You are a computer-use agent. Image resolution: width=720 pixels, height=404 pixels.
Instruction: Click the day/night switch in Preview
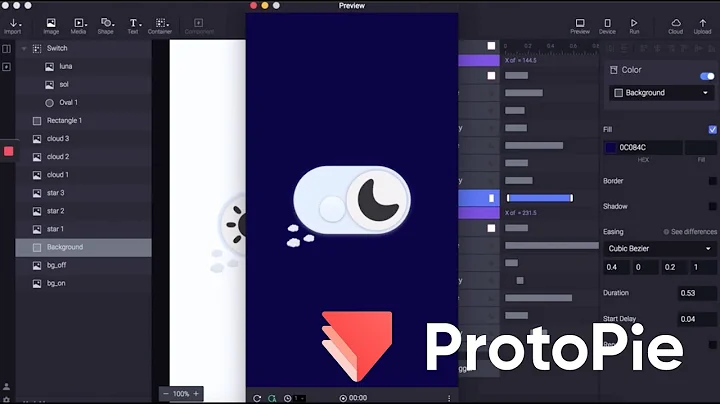pyautogui.click(x=352, y=200)
